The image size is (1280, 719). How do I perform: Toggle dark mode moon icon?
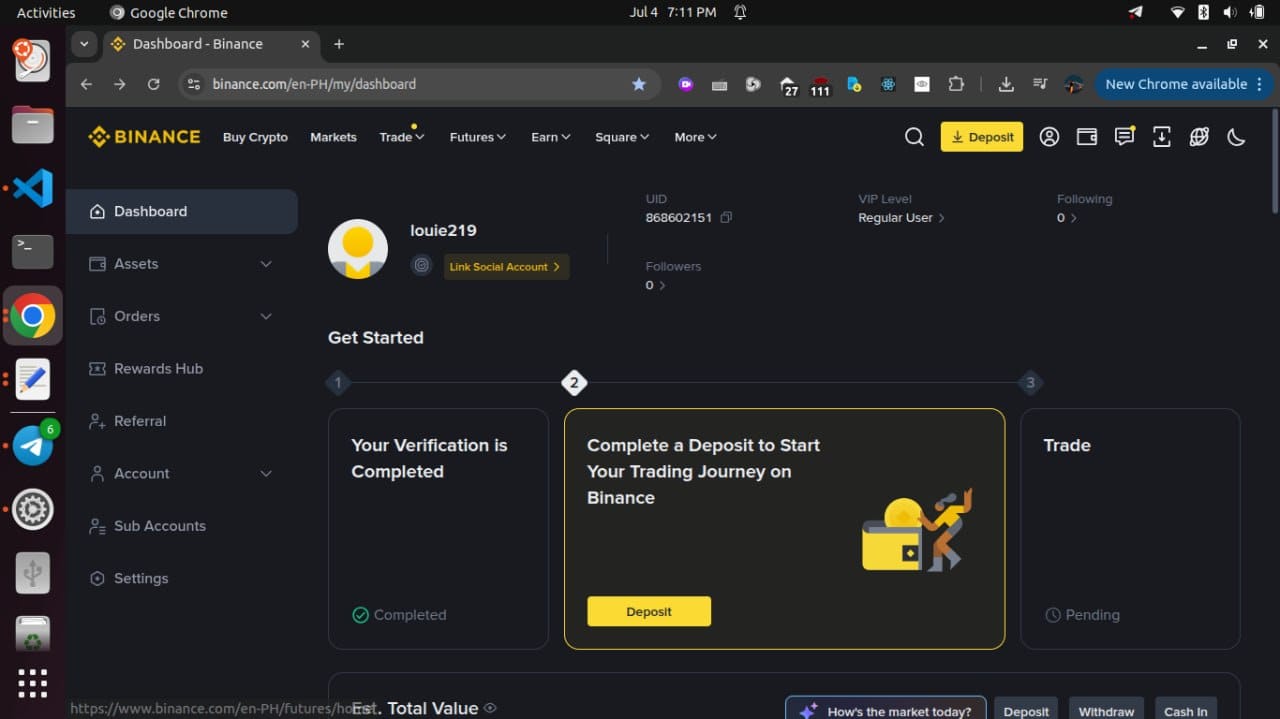point(1236,137)
